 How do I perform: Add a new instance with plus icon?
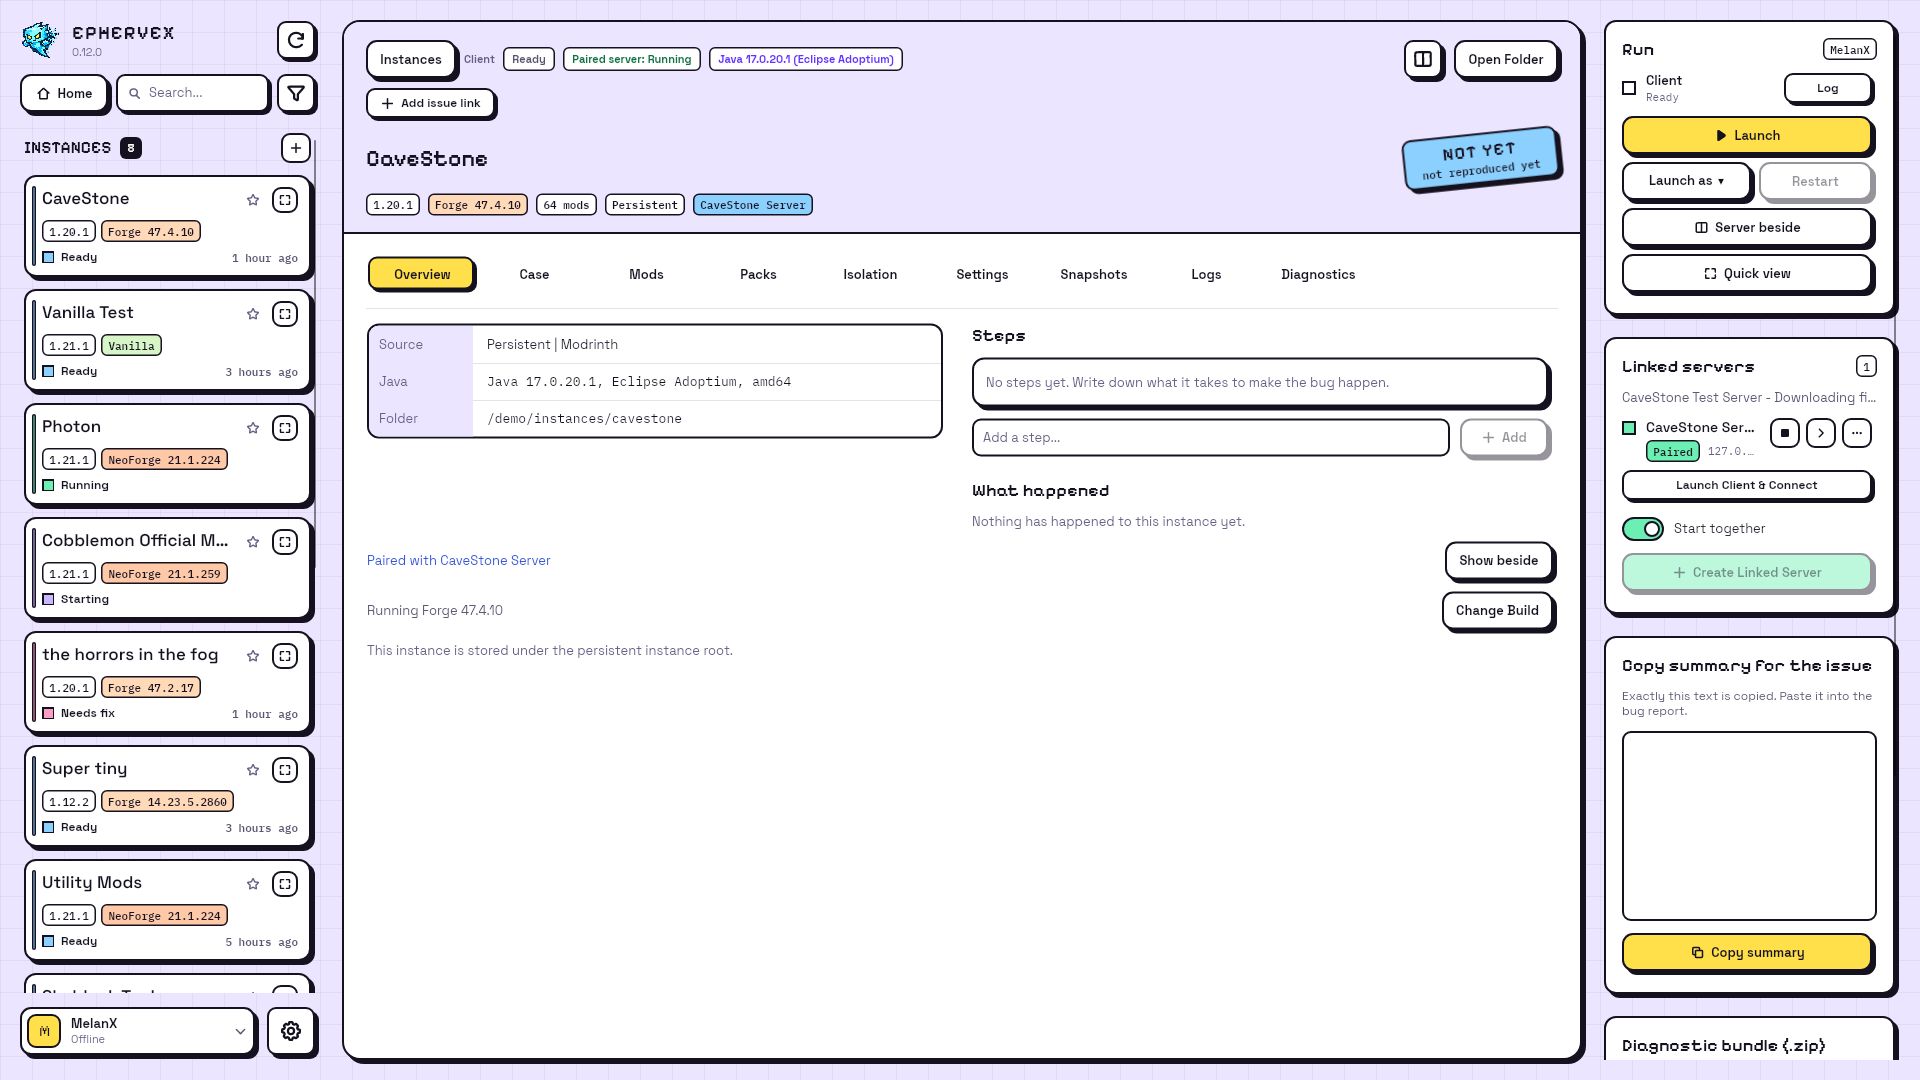point(296,148)
